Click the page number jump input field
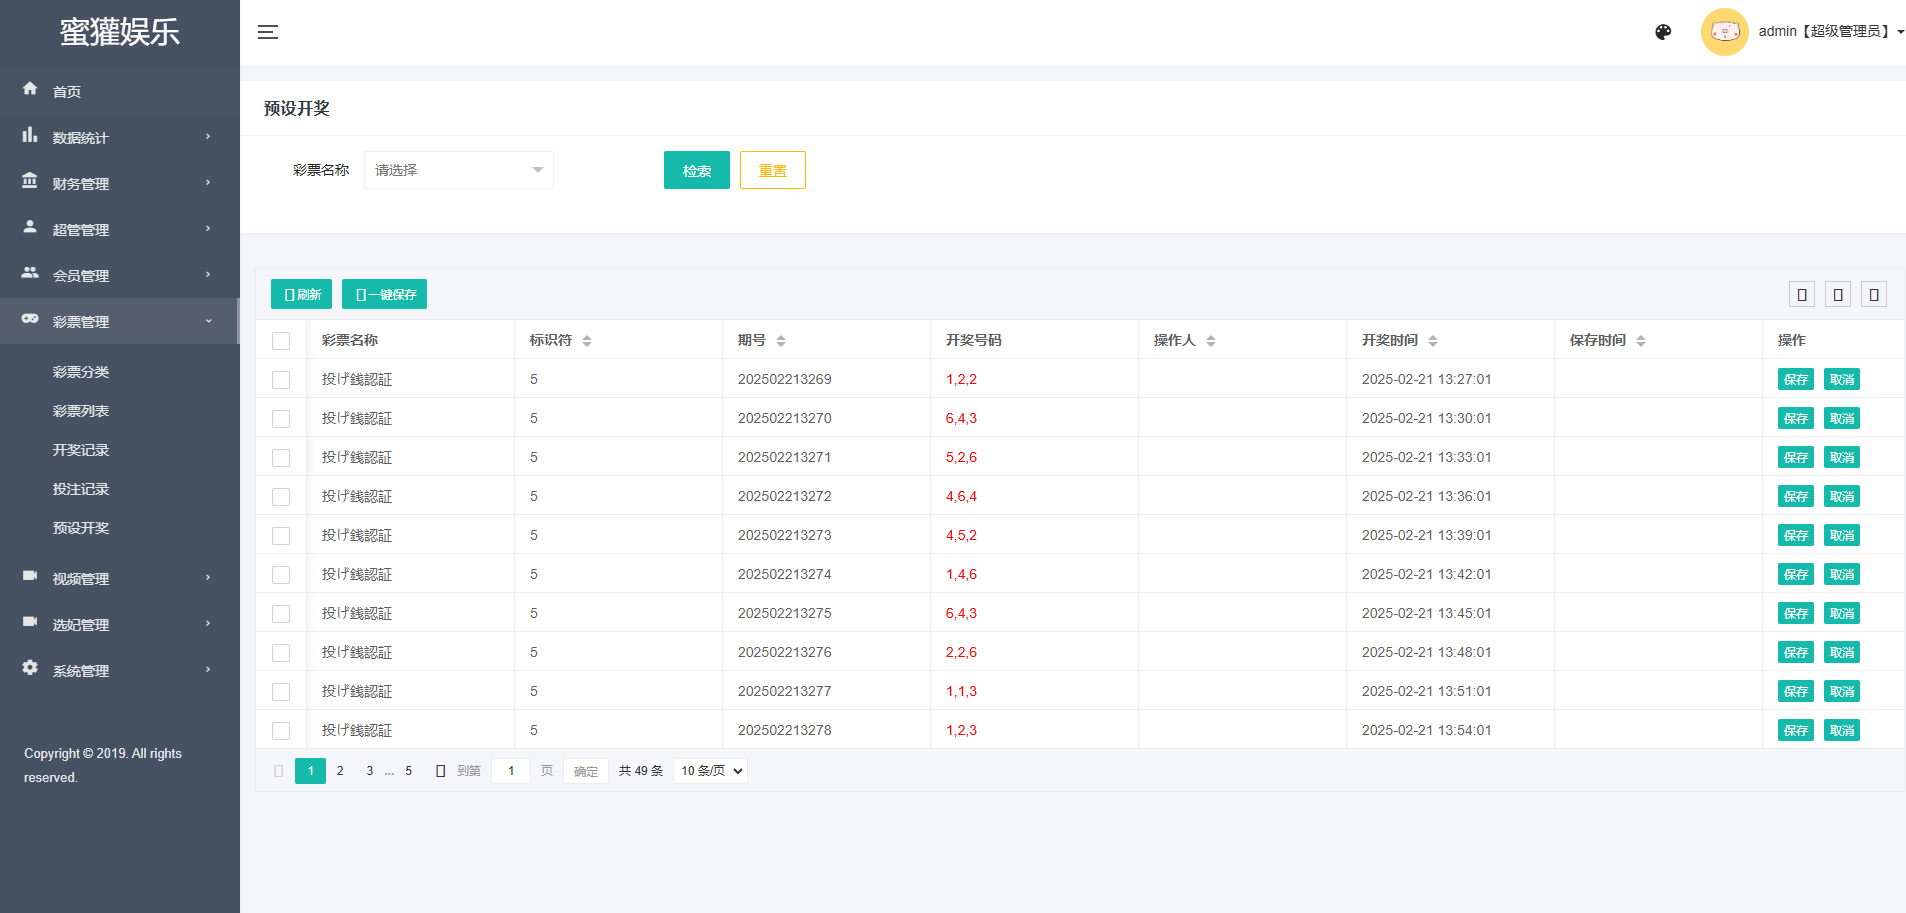1906x913 pixels. click(x=511, y=771)
